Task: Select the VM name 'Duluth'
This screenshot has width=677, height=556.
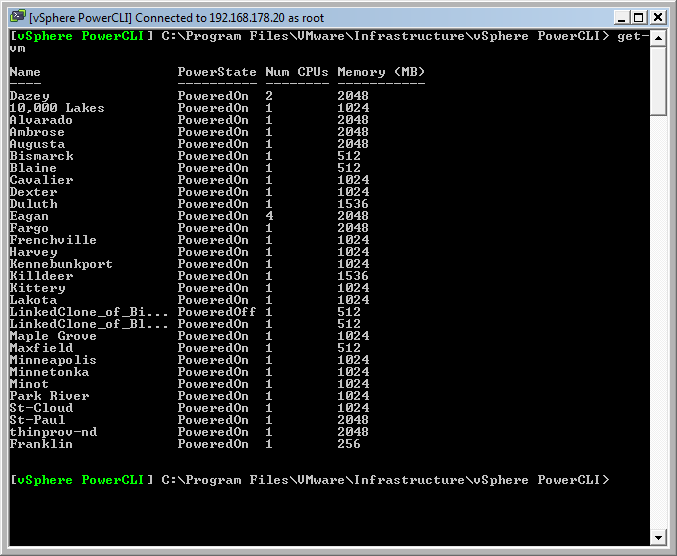Action: pos(33,204)
